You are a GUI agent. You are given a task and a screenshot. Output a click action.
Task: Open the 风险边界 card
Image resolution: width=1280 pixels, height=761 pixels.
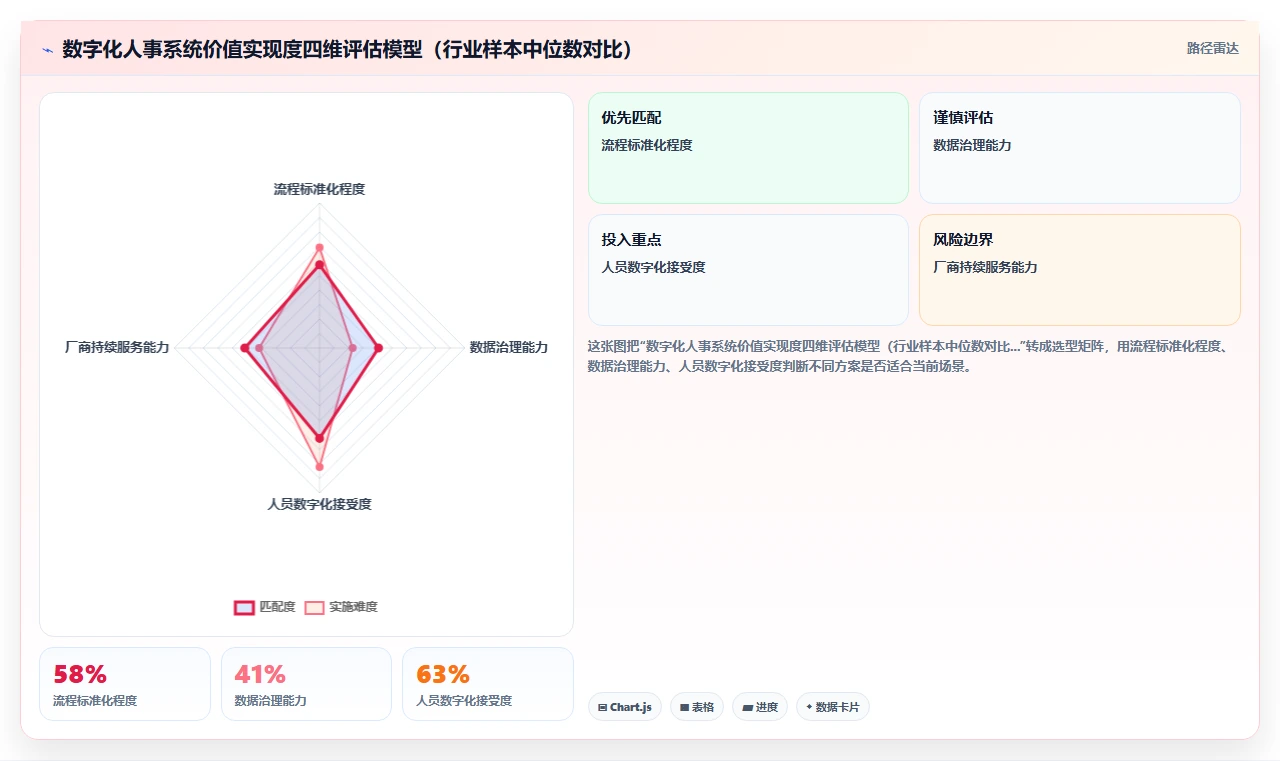click(x=1079, y=270)
